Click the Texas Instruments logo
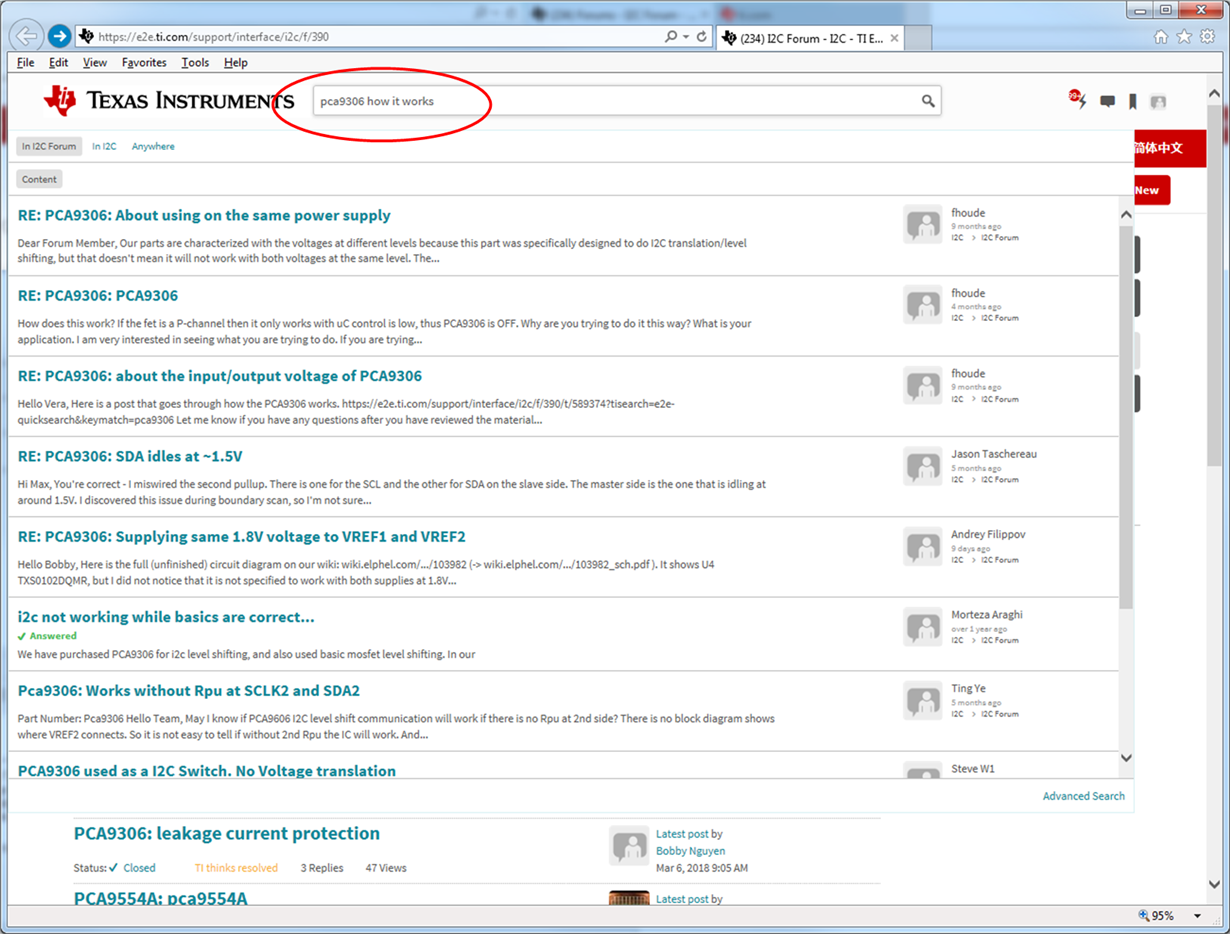Screen dimensions: 1230x934 [x=168, y=100]
